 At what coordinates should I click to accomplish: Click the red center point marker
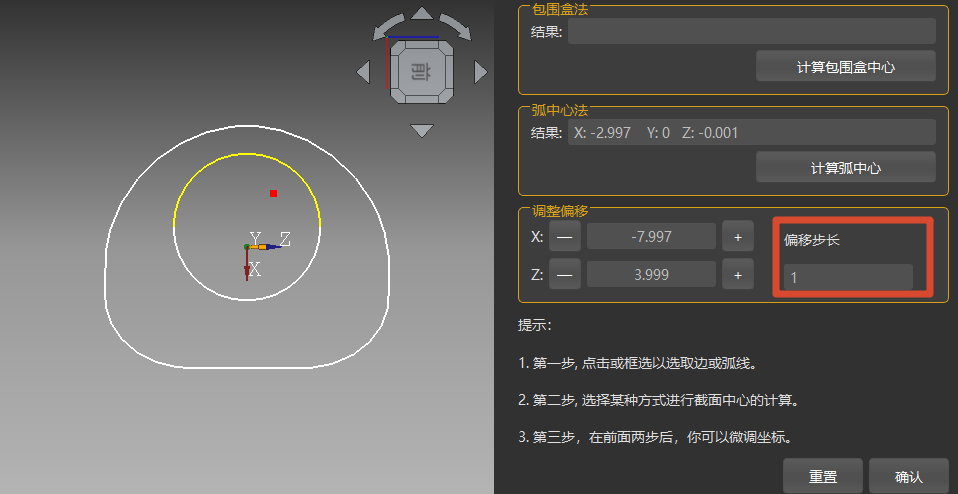273,193
